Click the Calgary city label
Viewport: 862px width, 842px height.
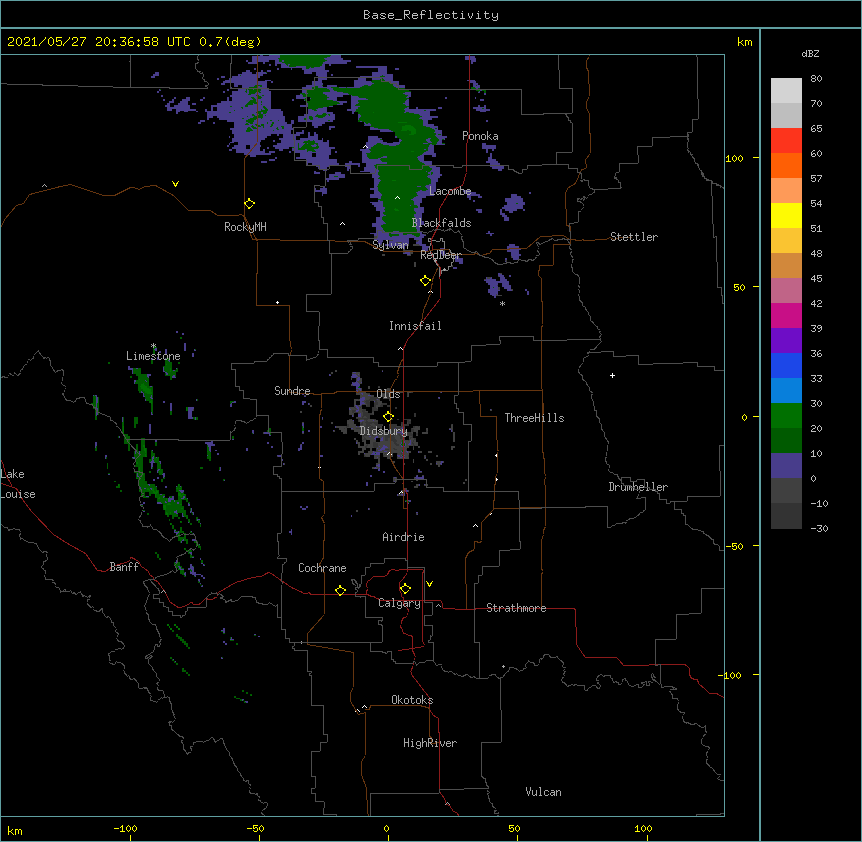tap(399, 603)
